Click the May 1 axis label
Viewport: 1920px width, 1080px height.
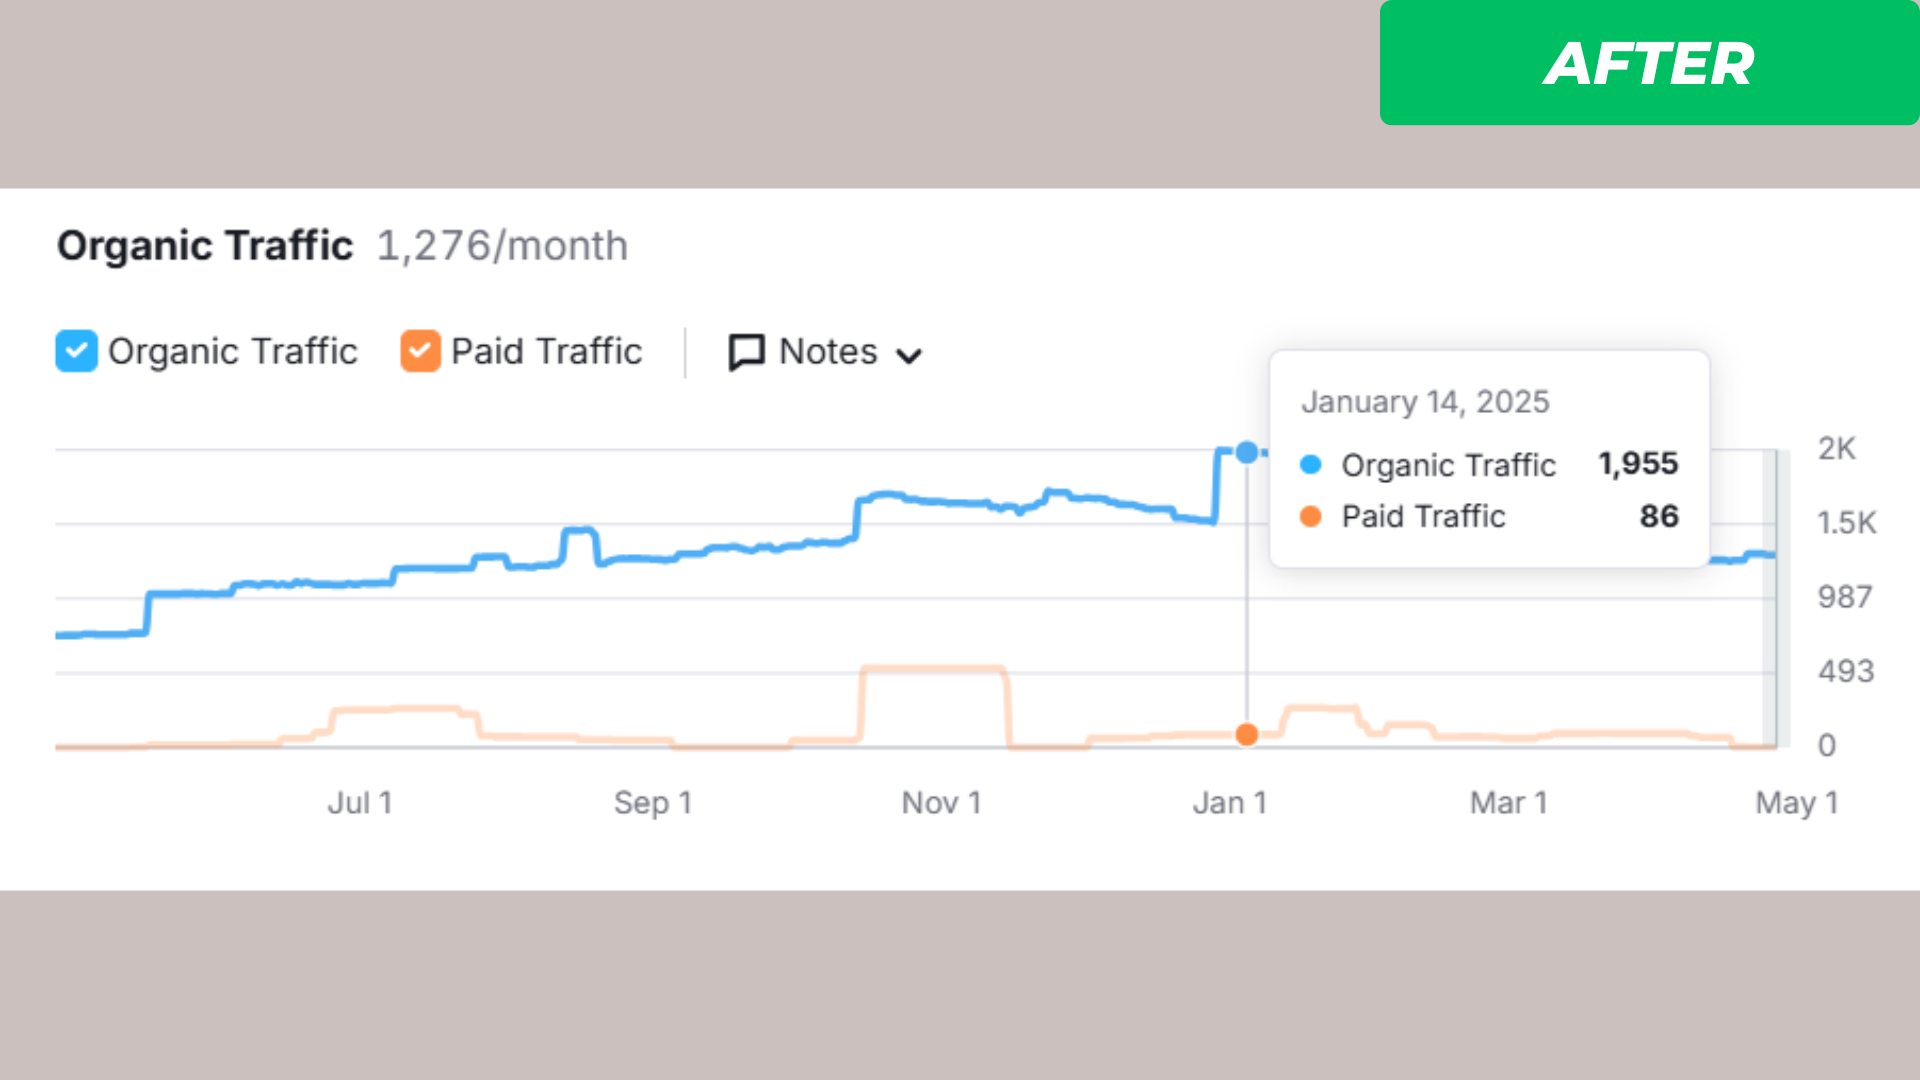(x=1796, y=803)
